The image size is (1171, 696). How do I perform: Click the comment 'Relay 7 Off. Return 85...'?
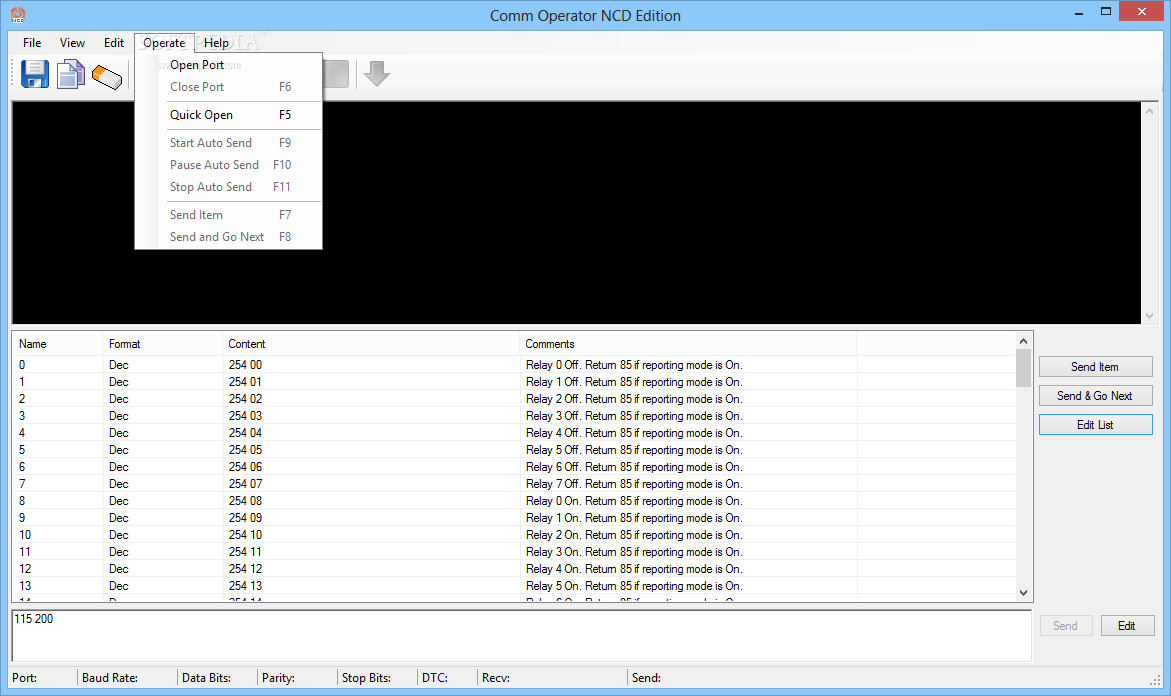634,484
